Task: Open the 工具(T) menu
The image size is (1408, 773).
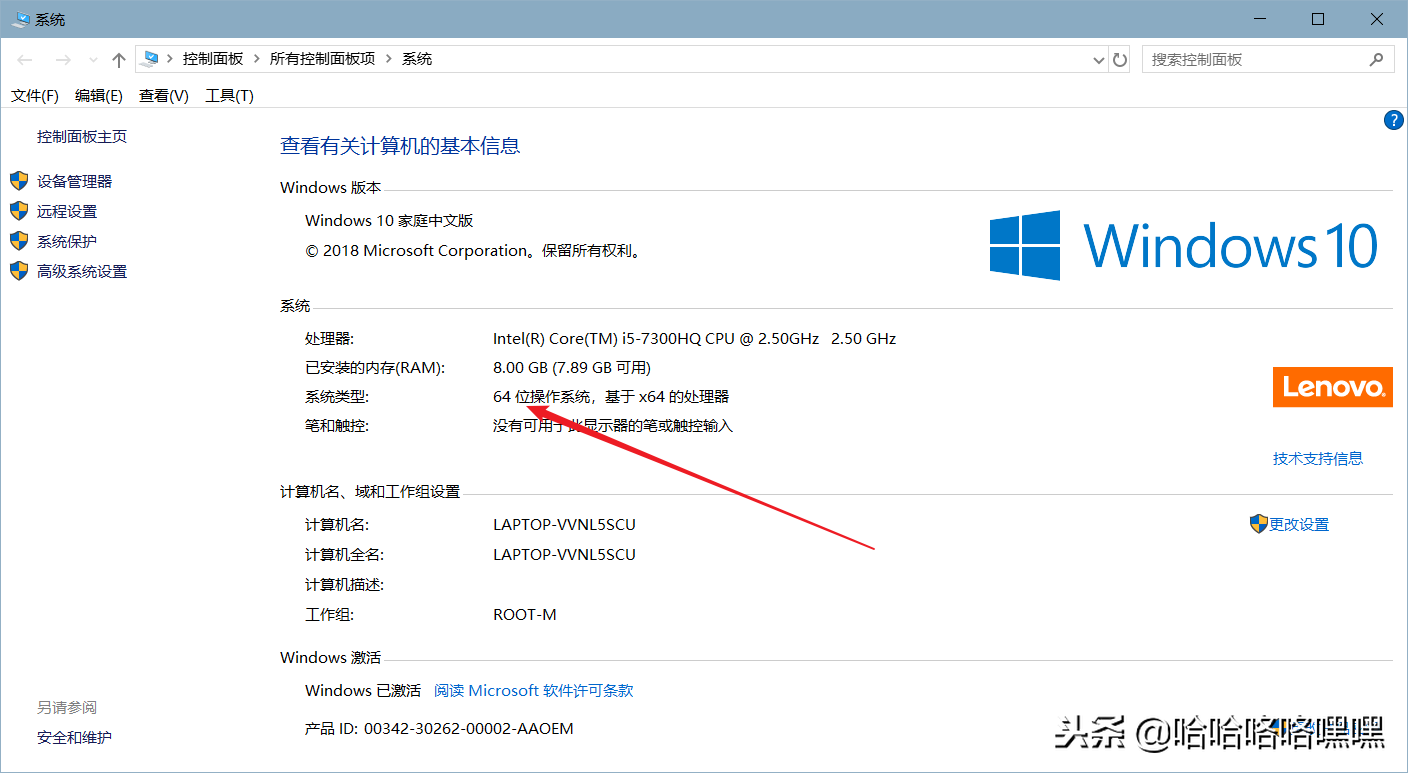Action: point(229,96)
